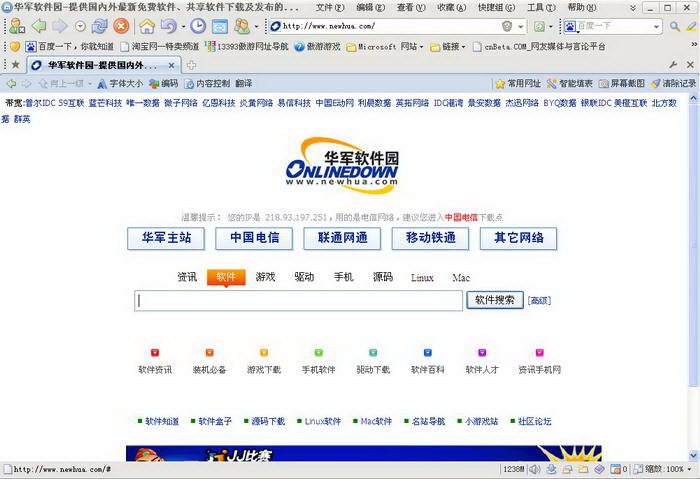Click the [高级] advanced search link

pyautogui.click(x=539, y=301)
